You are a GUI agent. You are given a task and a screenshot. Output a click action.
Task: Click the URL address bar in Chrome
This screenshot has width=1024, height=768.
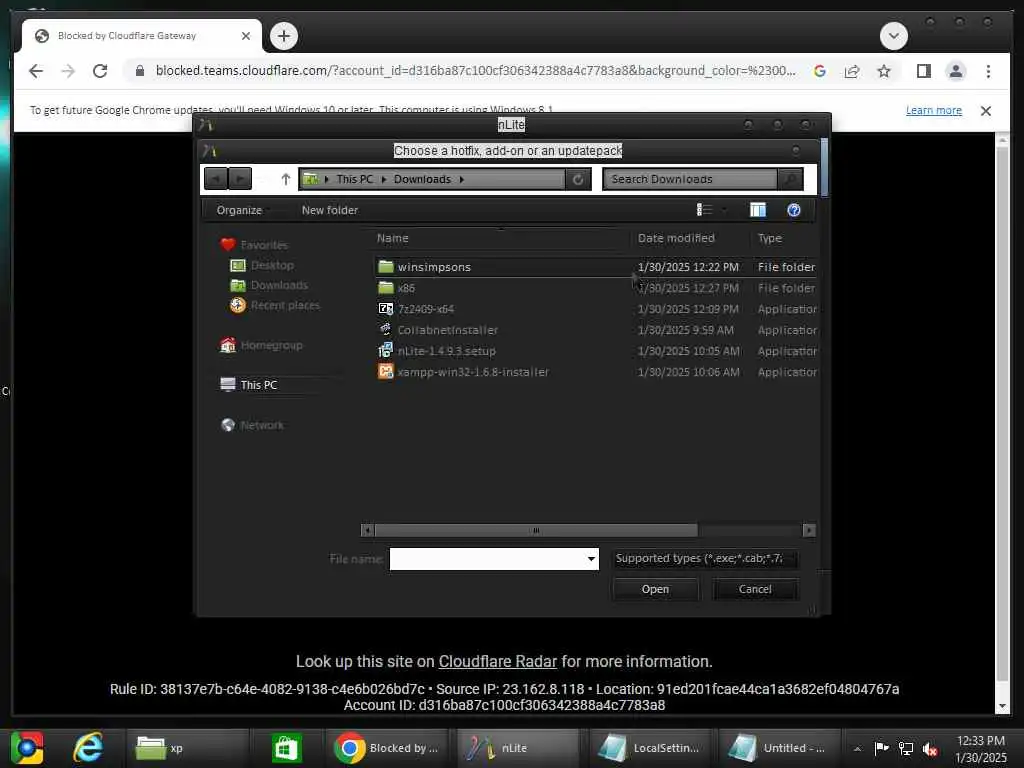click(475, 71)
